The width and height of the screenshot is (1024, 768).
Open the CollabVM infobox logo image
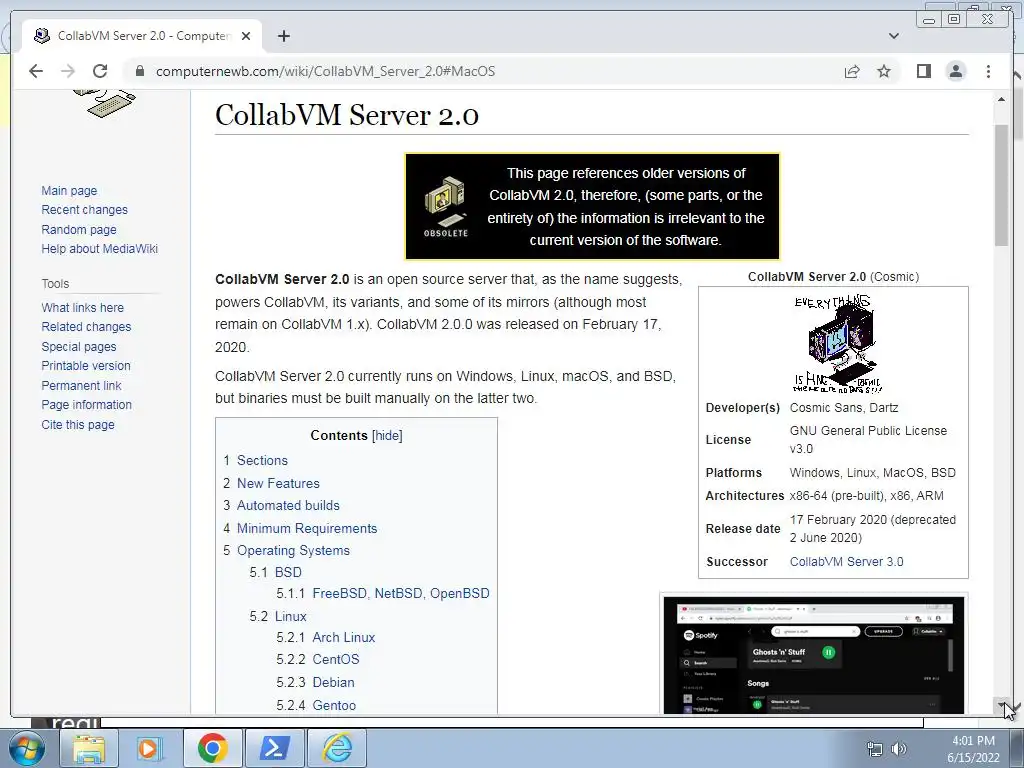838,344
